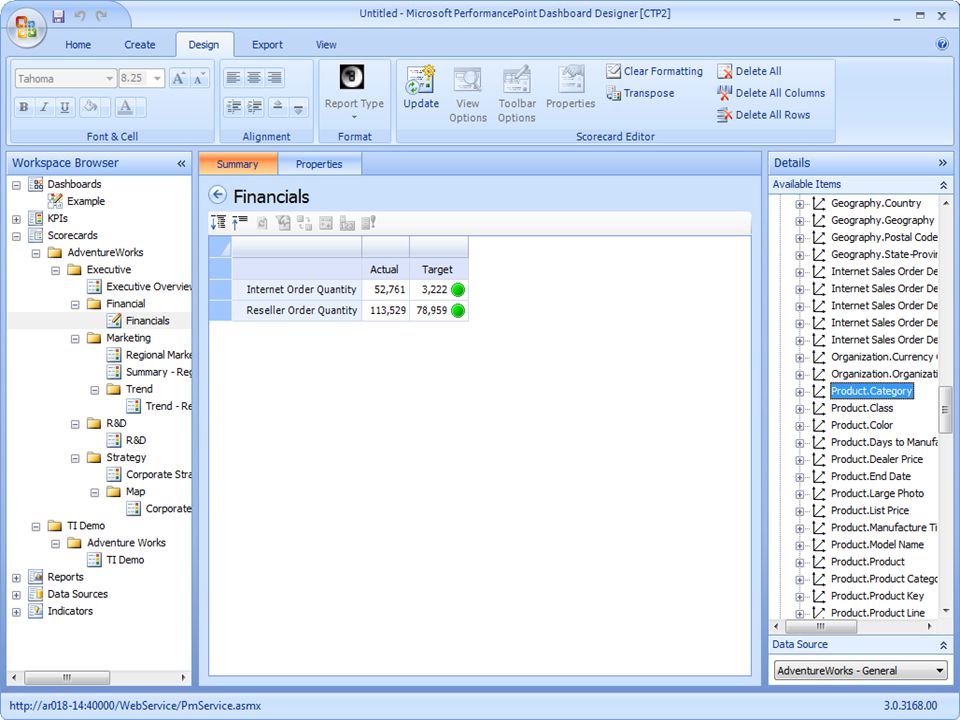Click Clear Formatting
This screenshot has width=960, height=720.
click(654, 71)
